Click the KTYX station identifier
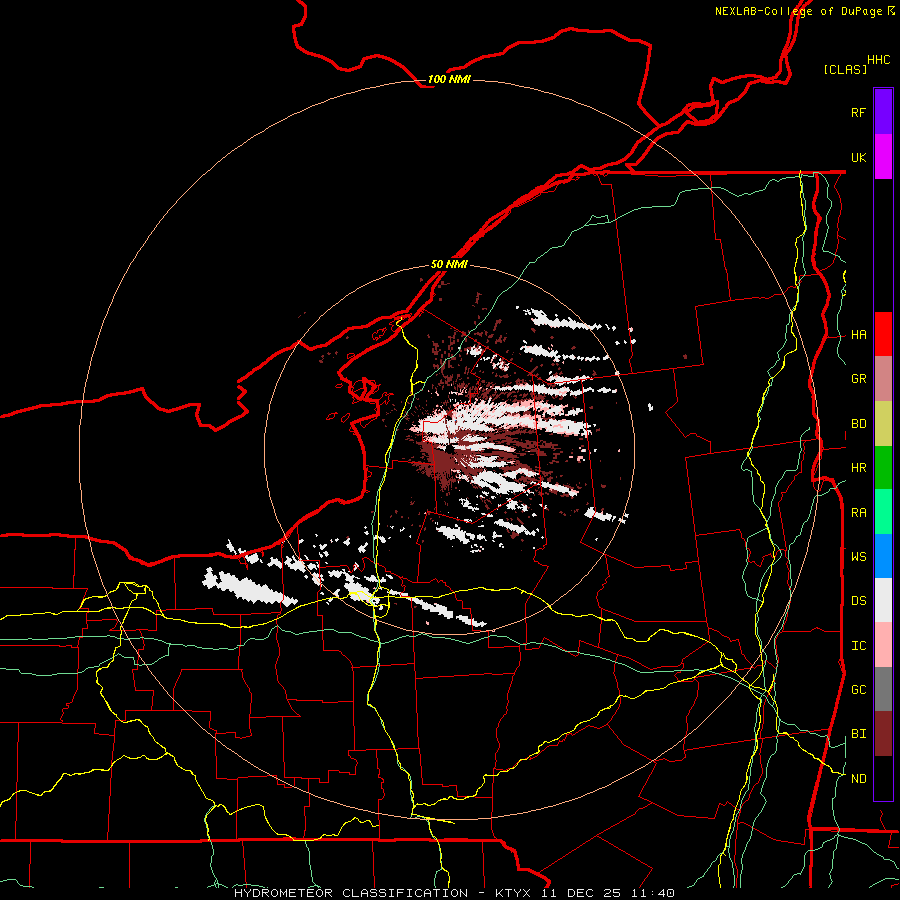 point(514,893)
